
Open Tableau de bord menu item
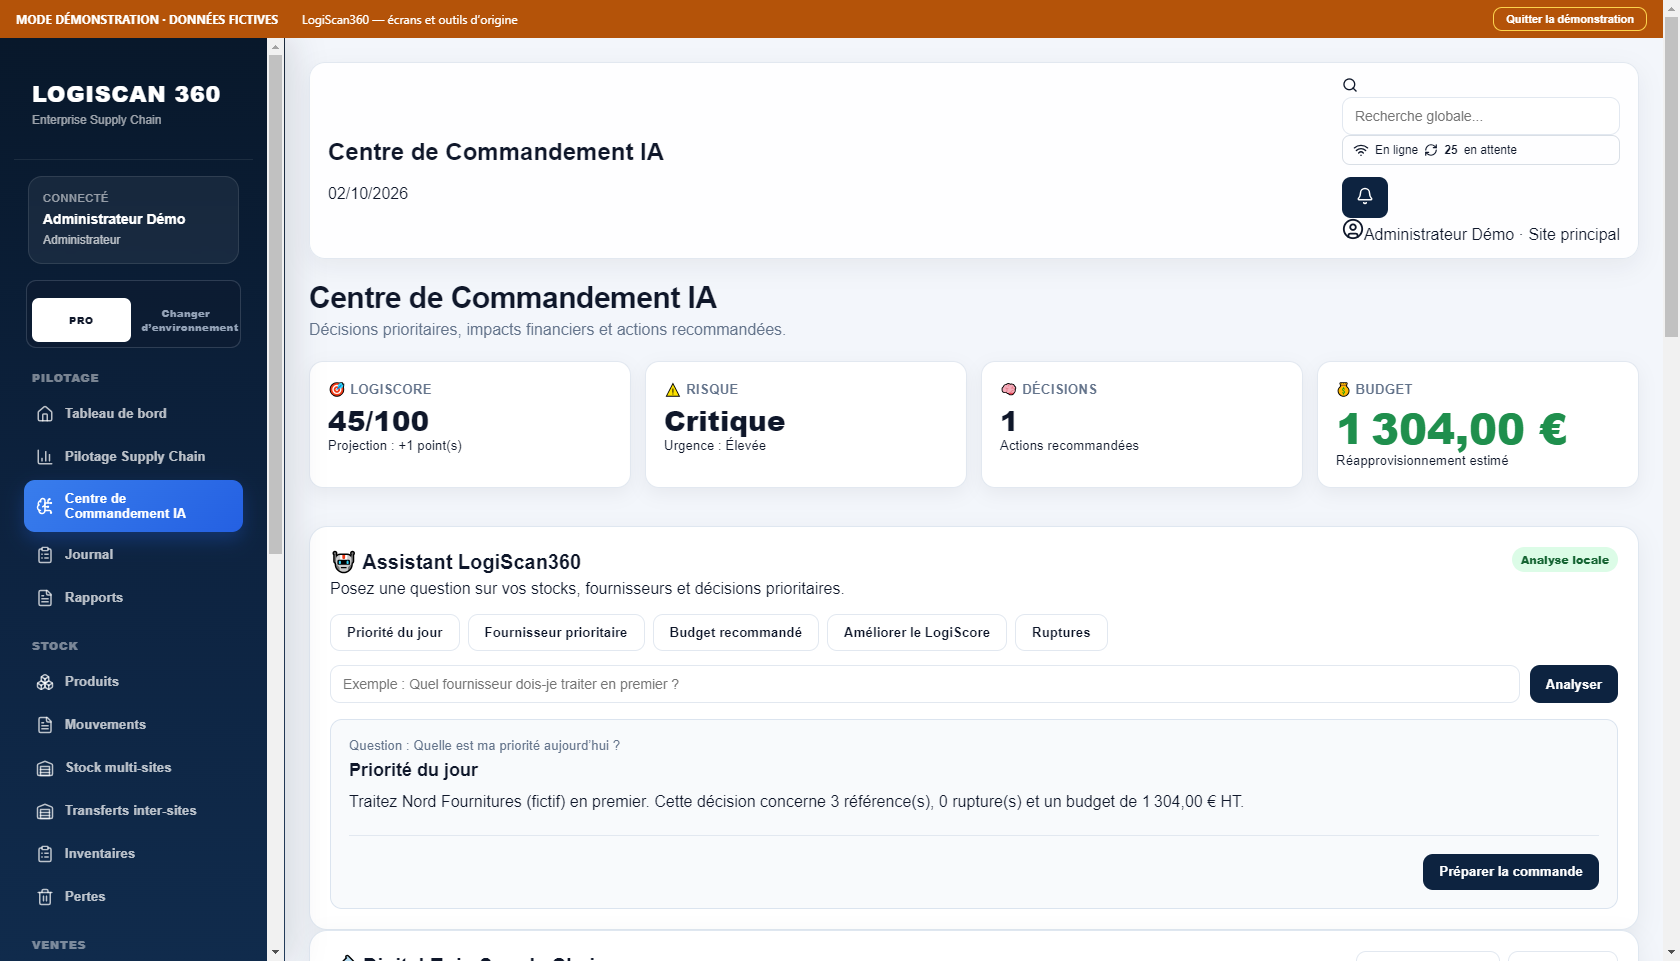[133, 414]
